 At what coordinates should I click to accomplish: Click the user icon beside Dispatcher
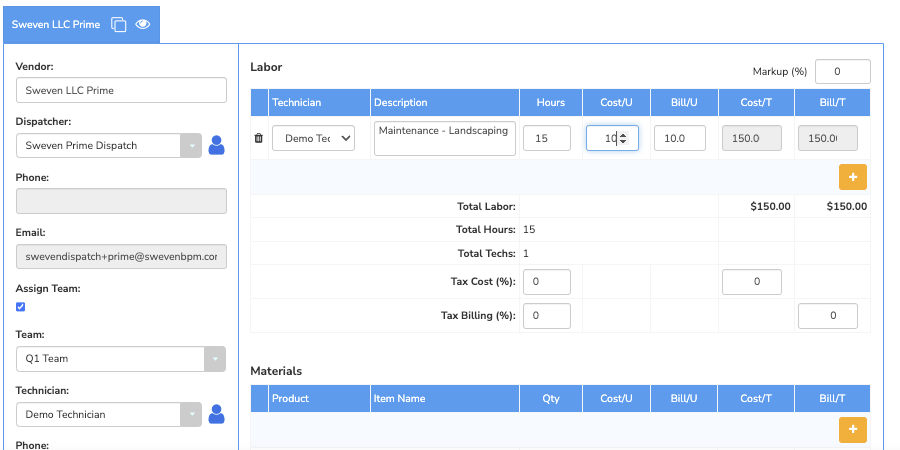(x=216, y=146)
